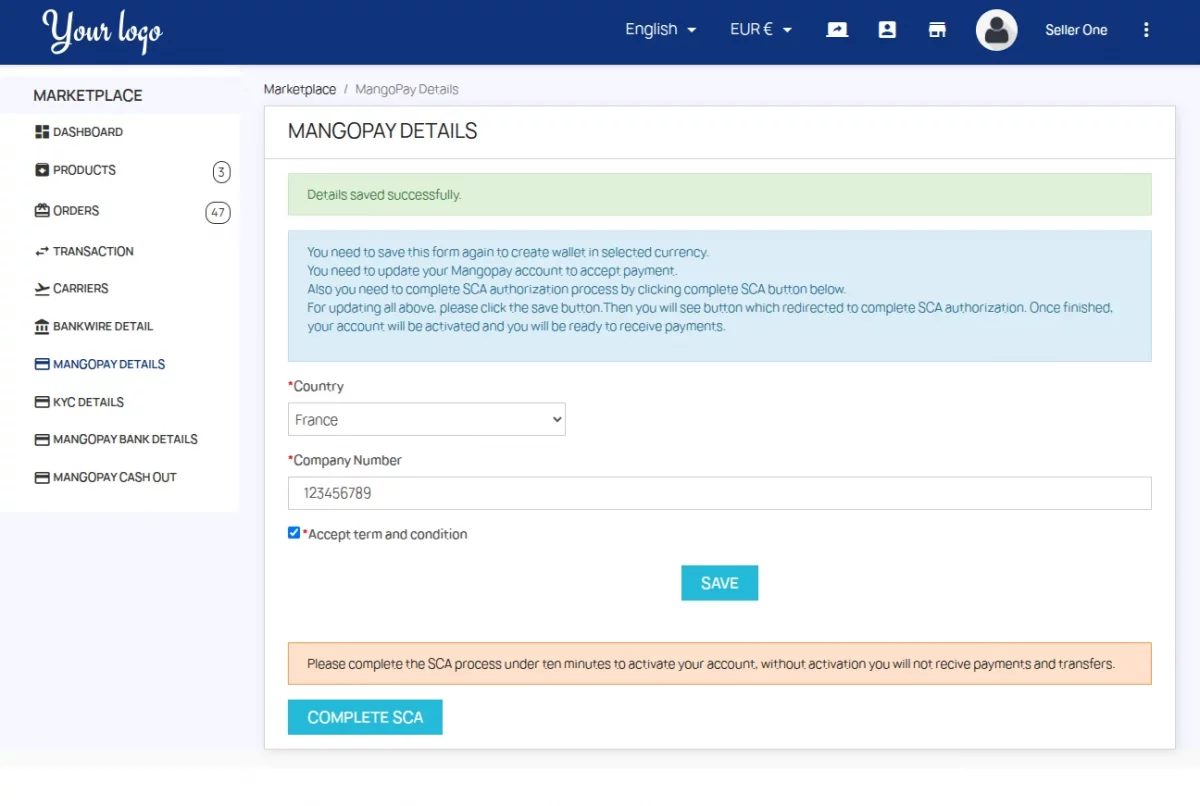Image resolution: width=1200 pixels, height=806 pixels.
Task: Open the Transaction section icon
Action: 42,251
